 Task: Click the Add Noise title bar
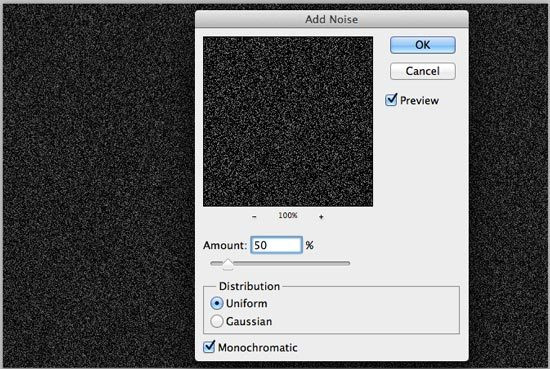click(332, 19)
